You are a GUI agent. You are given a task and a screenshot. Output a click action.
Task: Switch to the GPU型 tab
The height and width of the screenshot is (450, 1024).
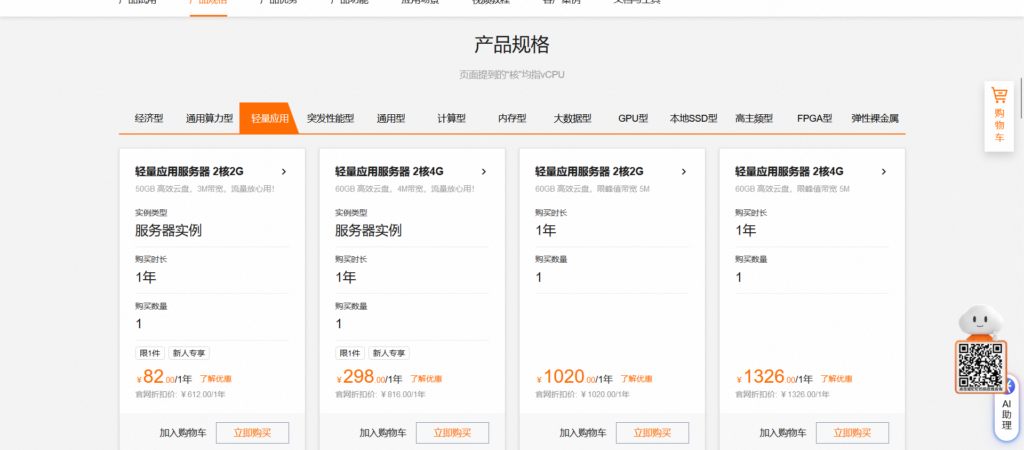[x=633, y=118]
